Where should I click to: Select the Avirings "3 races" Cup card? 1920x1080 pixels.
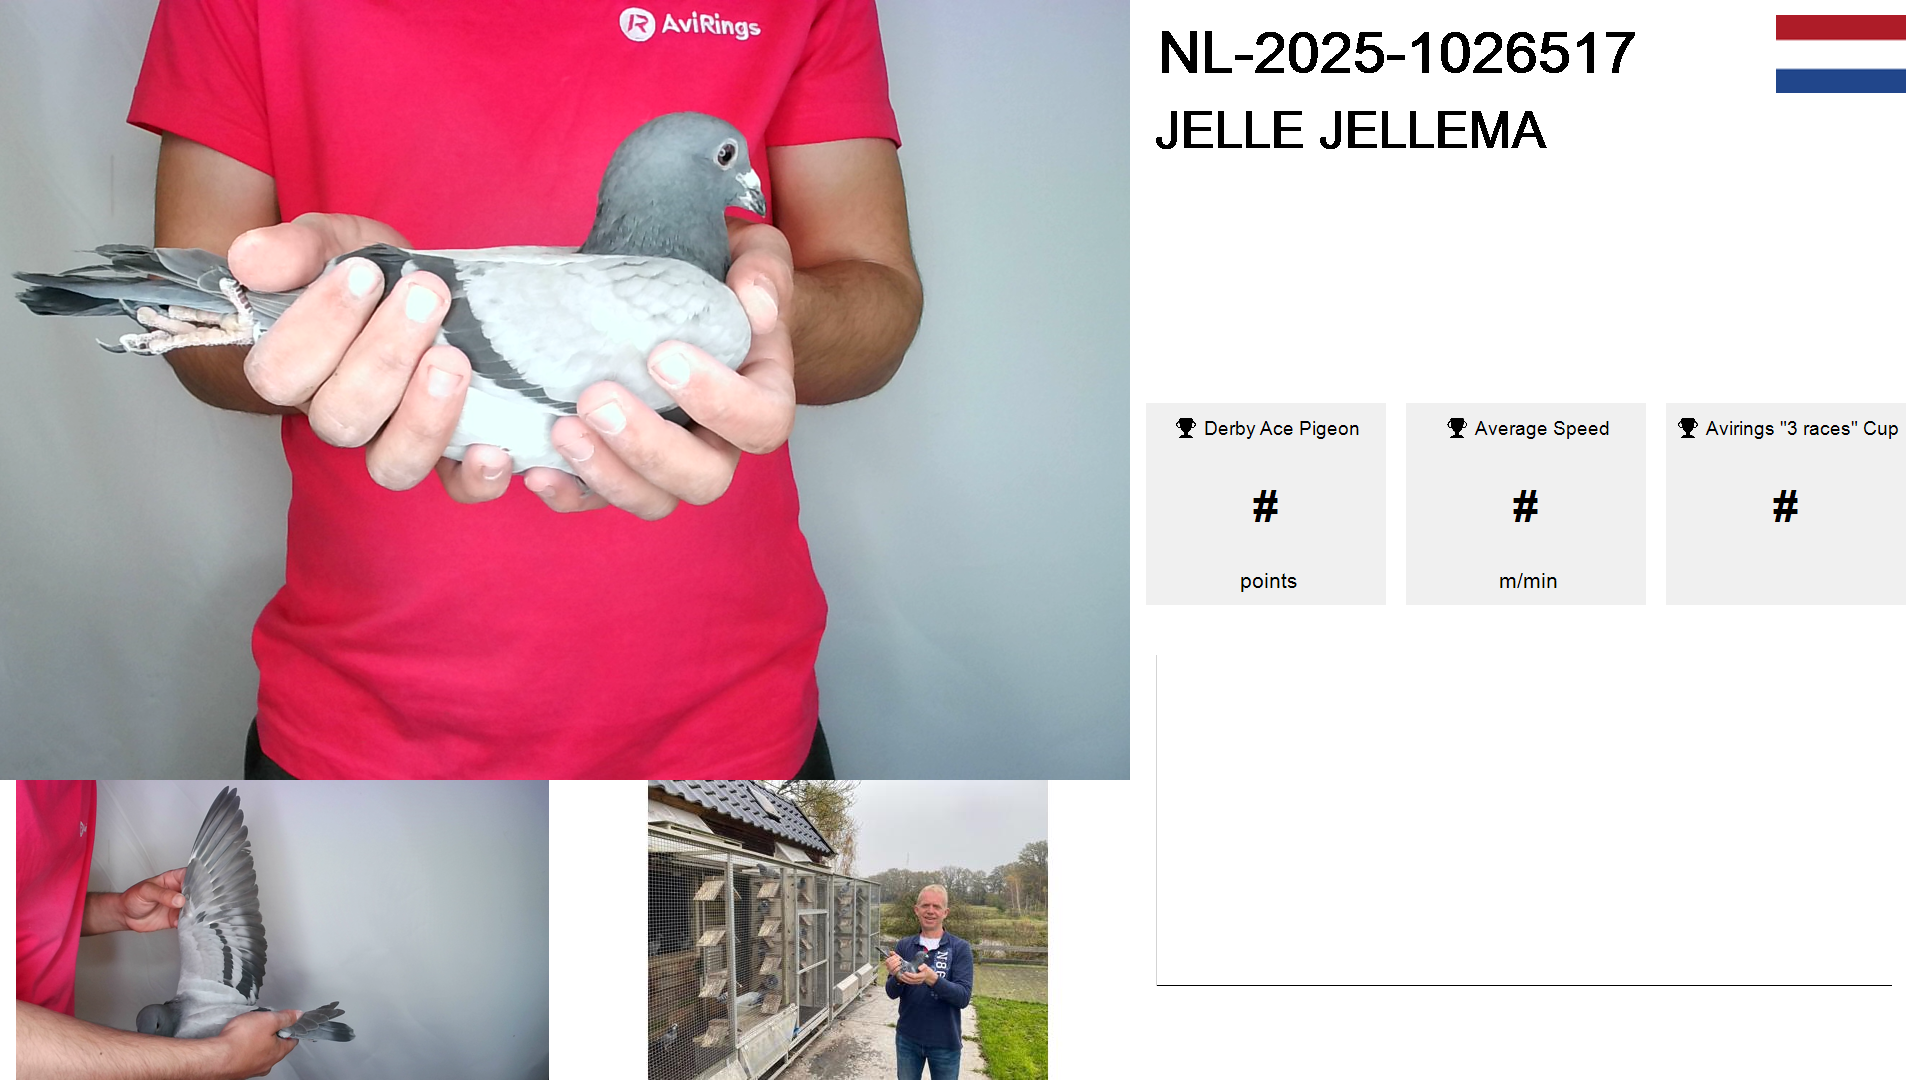(x=1786, y=504)
